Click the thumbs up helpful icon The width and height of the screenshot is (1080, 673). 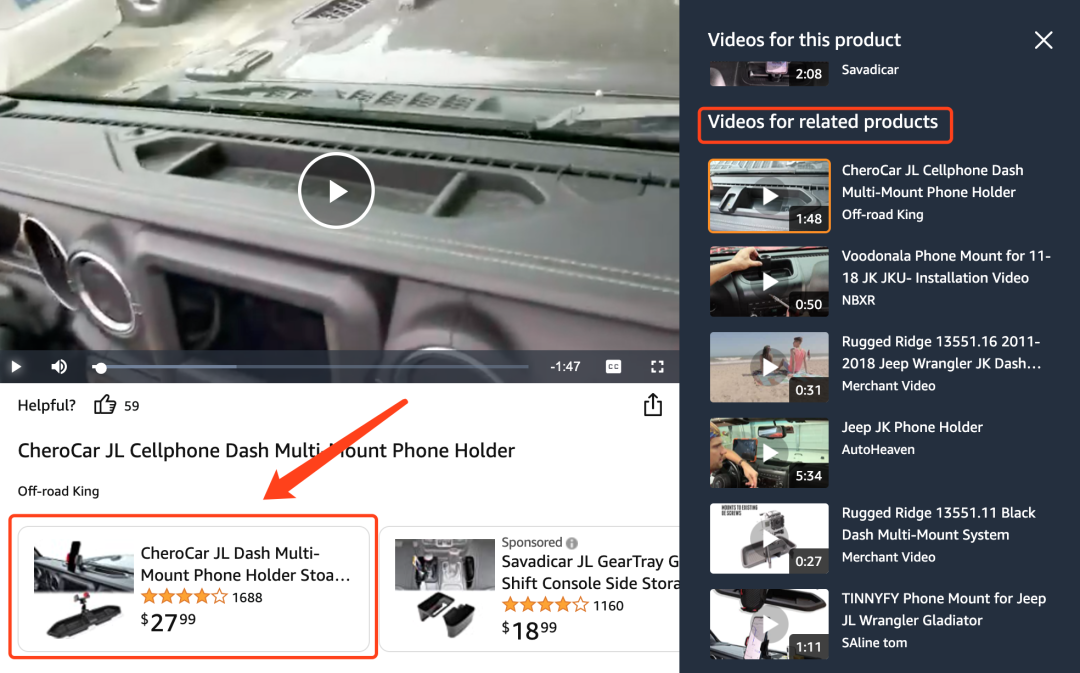pyautogui.click(x=105, y=405)
